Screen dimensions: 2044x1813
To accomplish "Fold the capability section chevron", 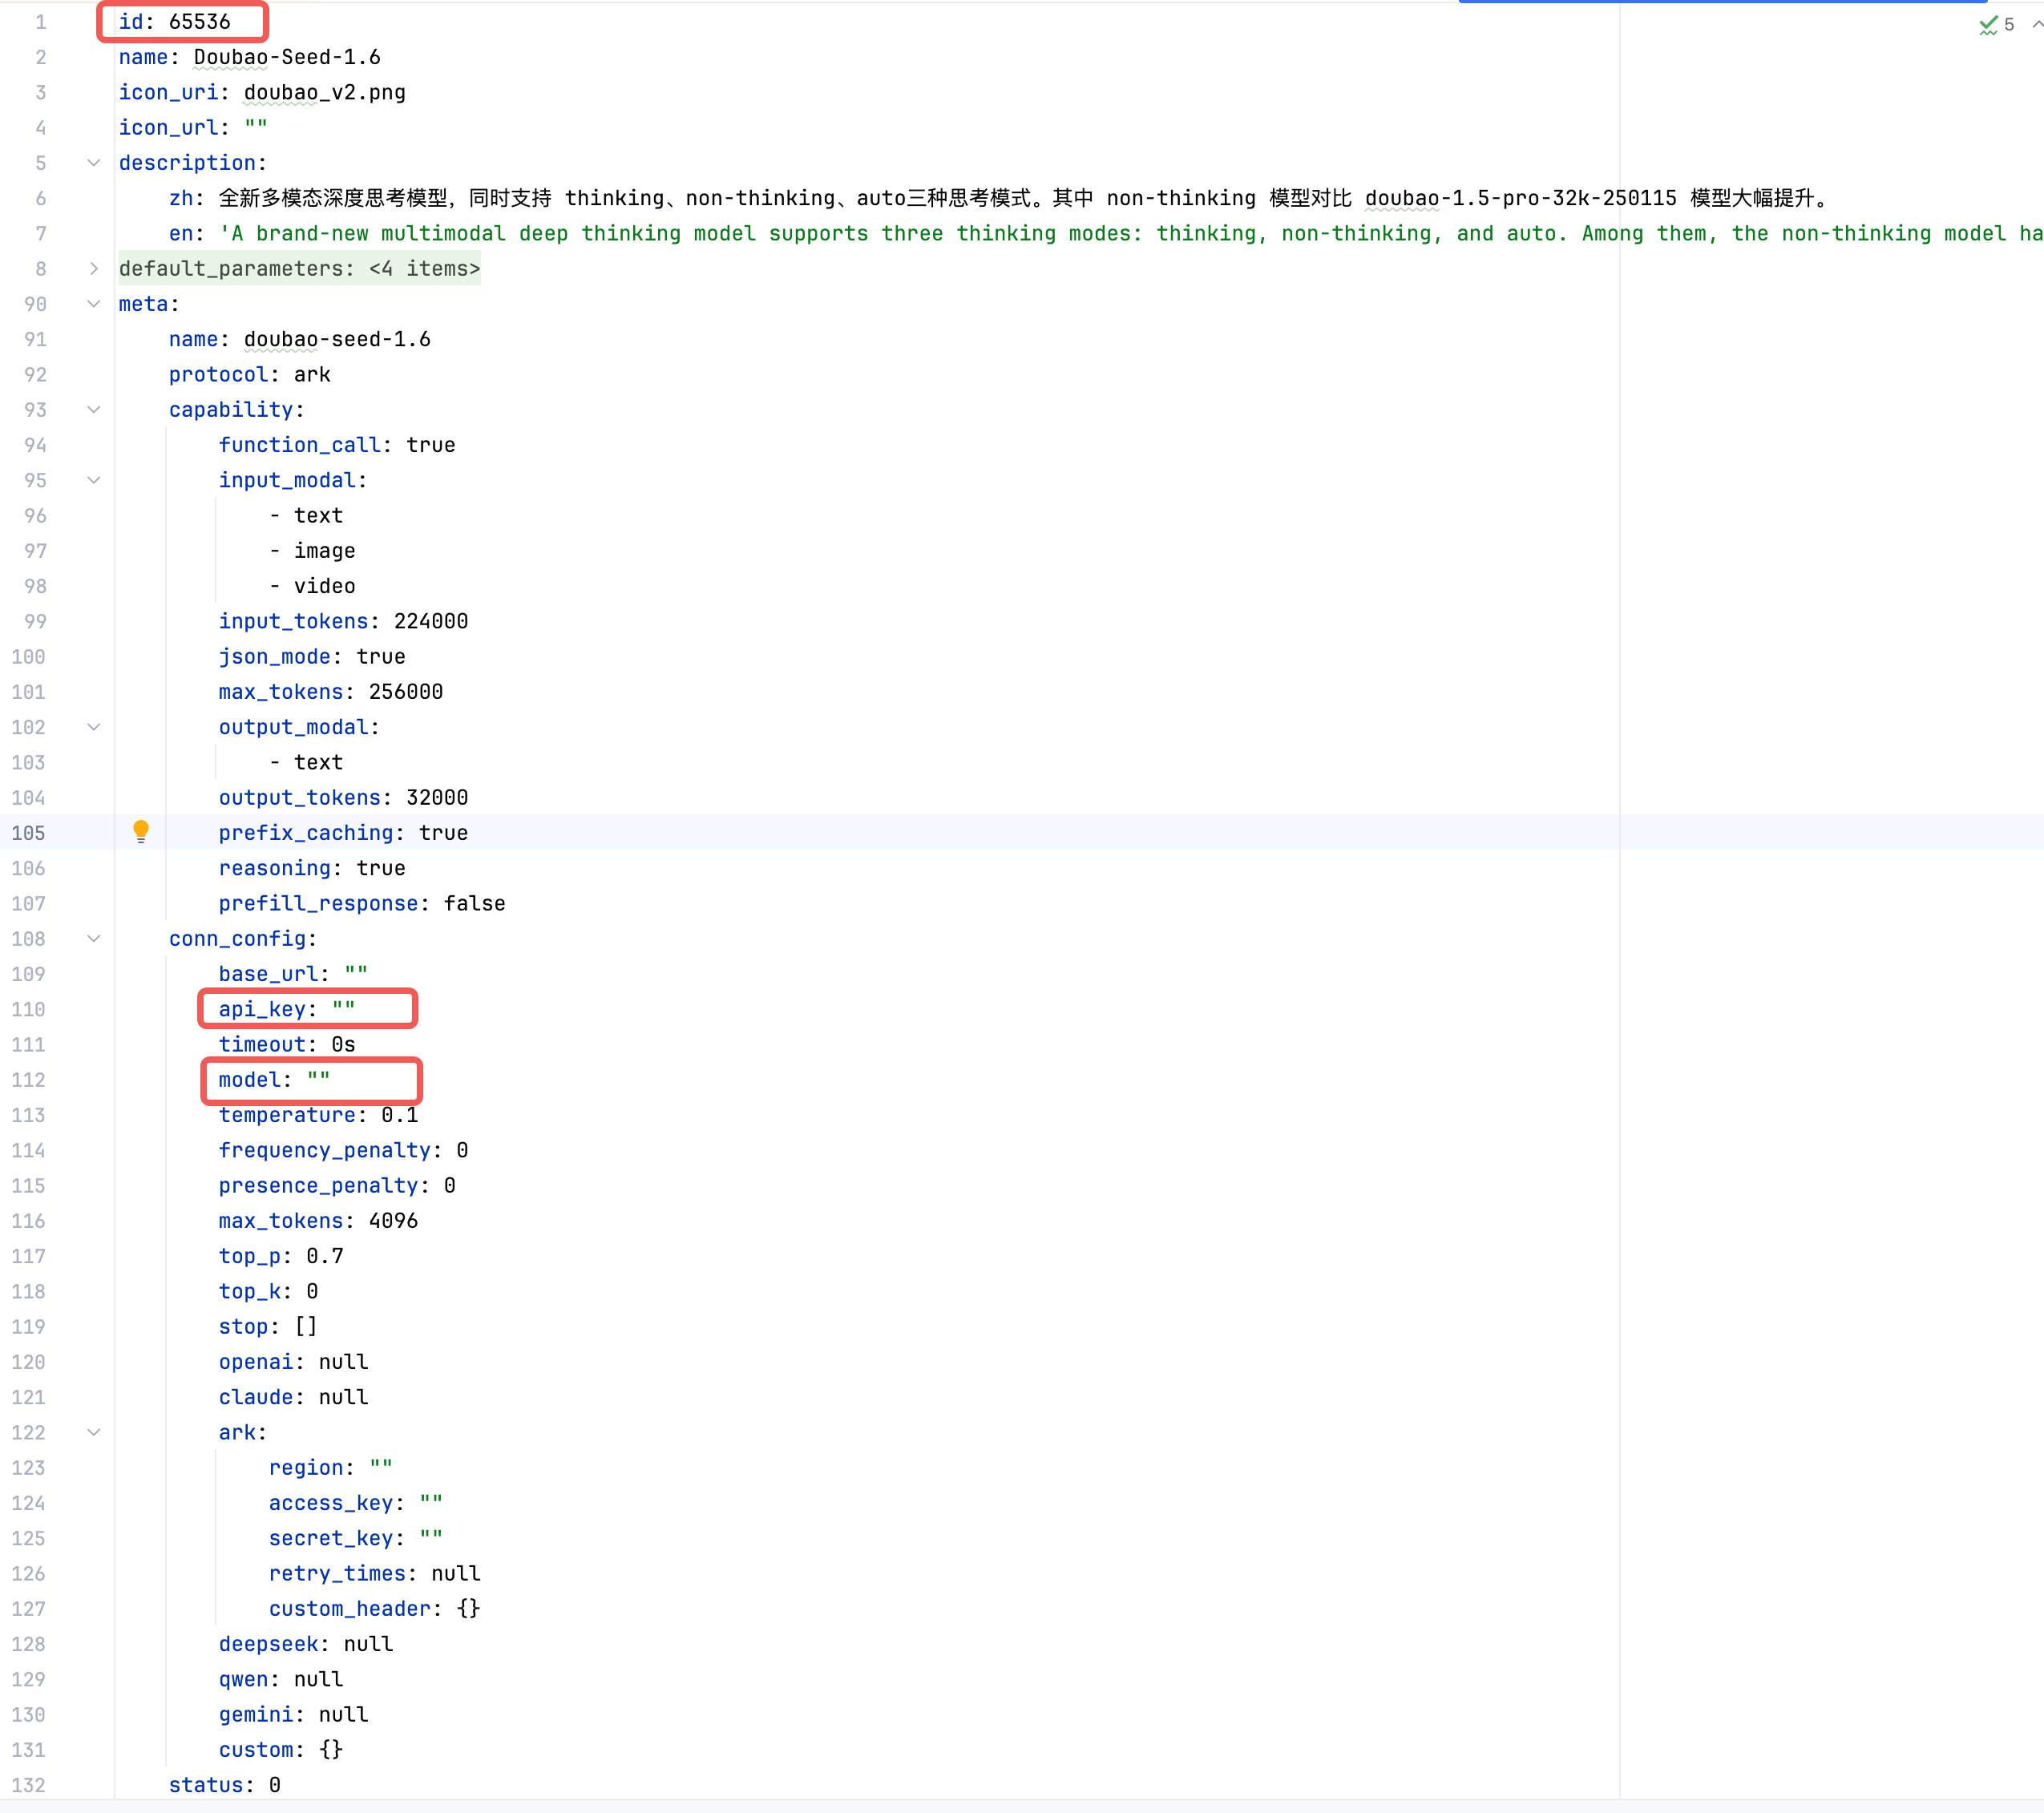I will click(x=94, y=409).
